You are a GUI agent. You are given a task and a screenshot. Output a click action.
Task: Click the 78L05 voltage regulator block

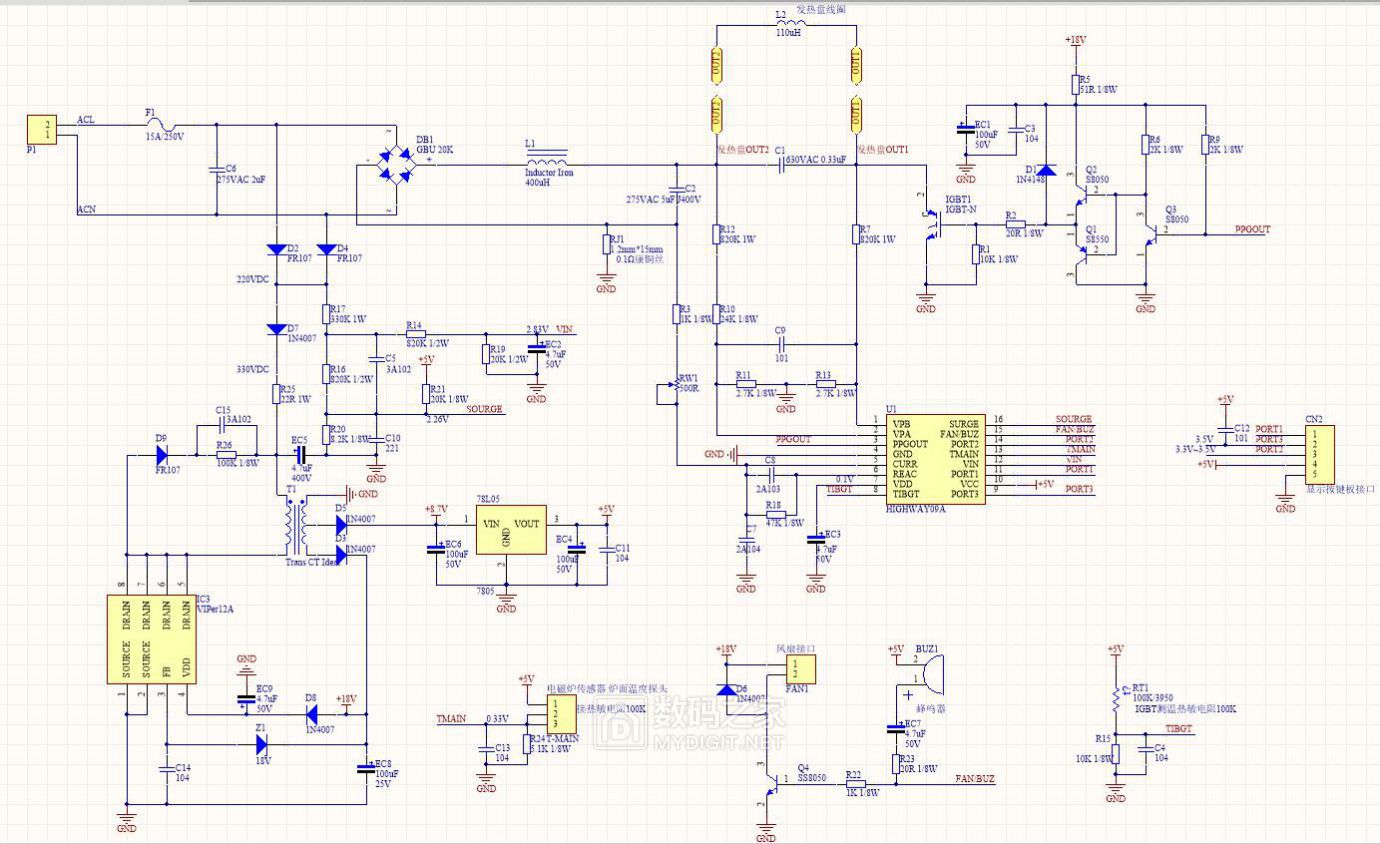click(509, 530)
